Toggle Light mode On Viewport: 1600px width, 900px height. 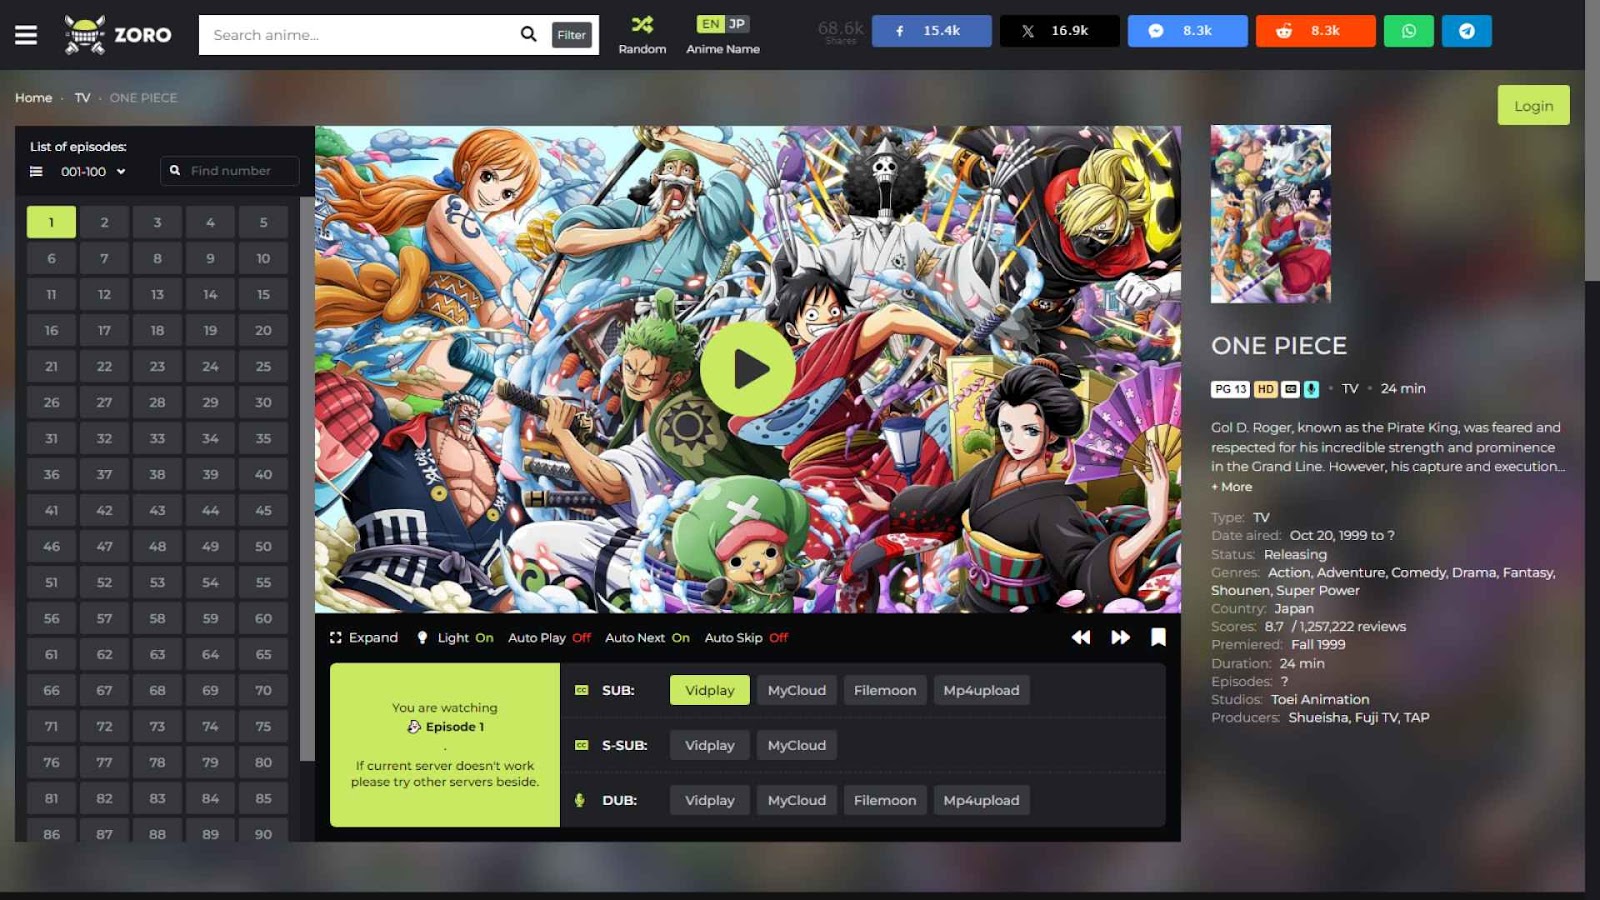(455, 638)
